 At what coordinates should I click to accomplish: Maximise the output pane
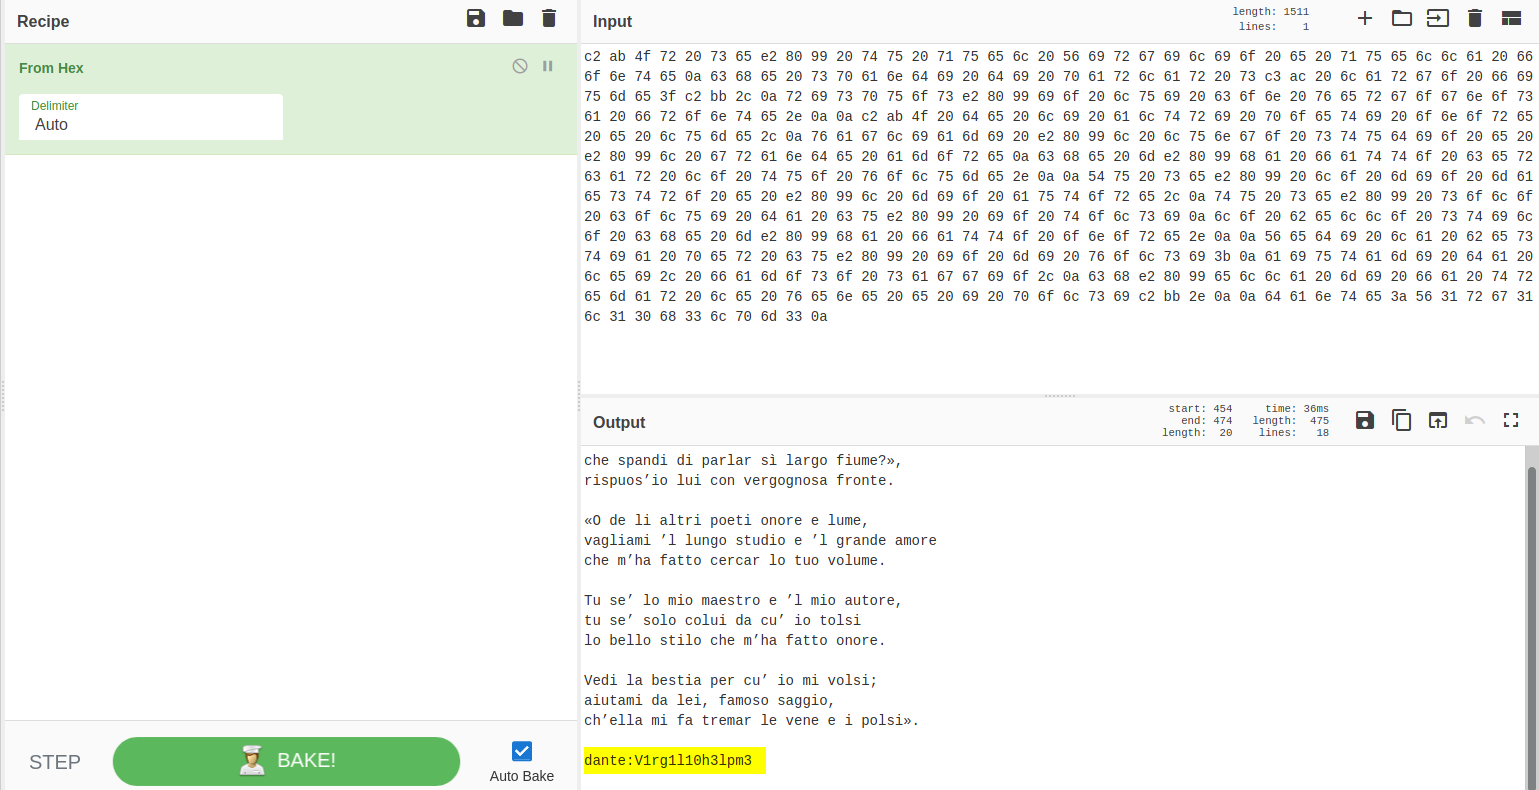point(1511,420)
